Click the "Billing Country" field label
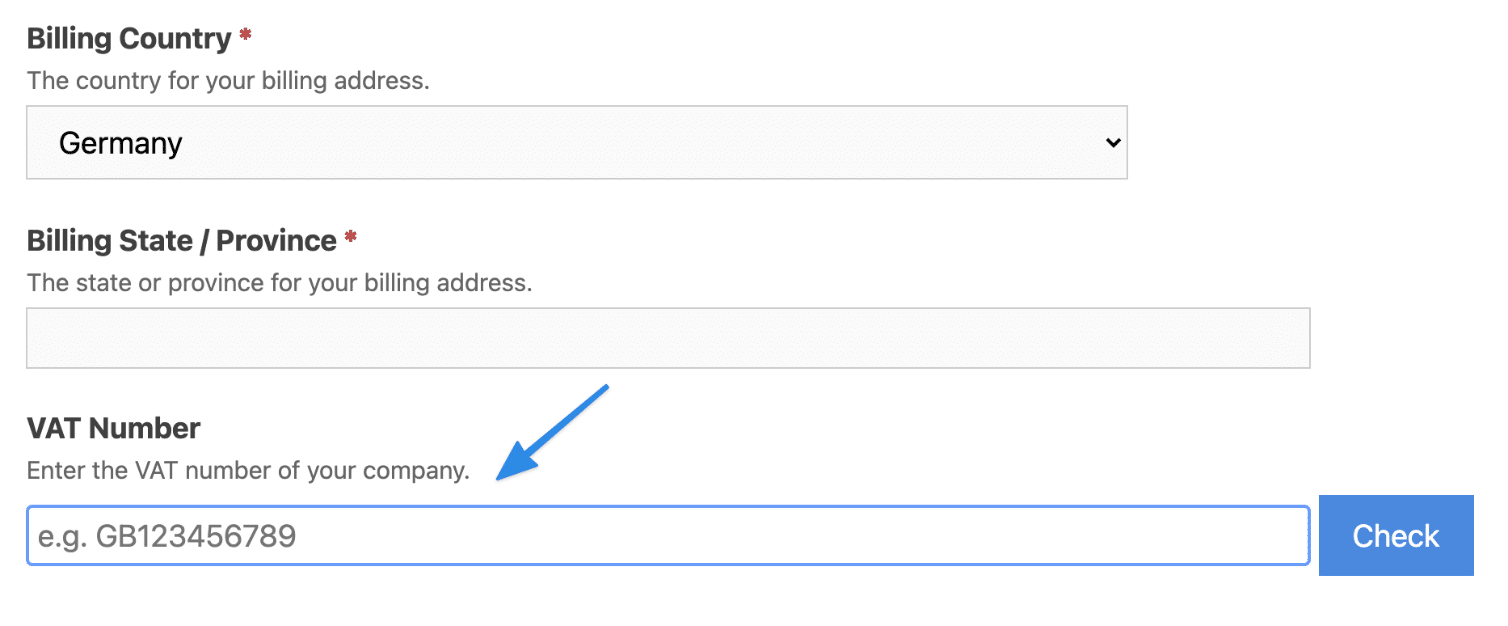1508x626 pixels. 129,39
